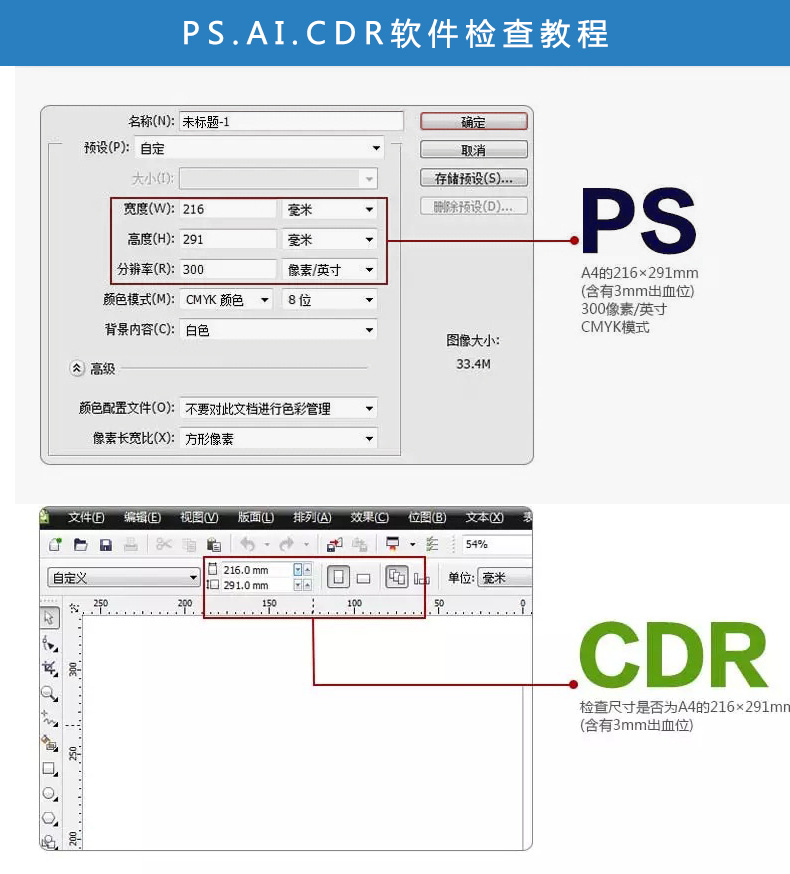Toggle apply layout to all pages
The width and height of the screenshot is (790, 874).
click(396, 576)
